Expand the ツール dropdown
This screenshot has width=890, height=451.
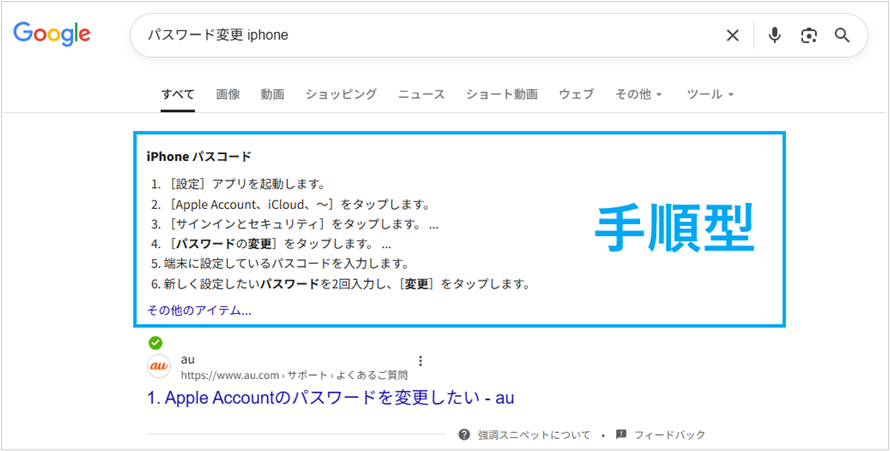[x=710, y=94]
